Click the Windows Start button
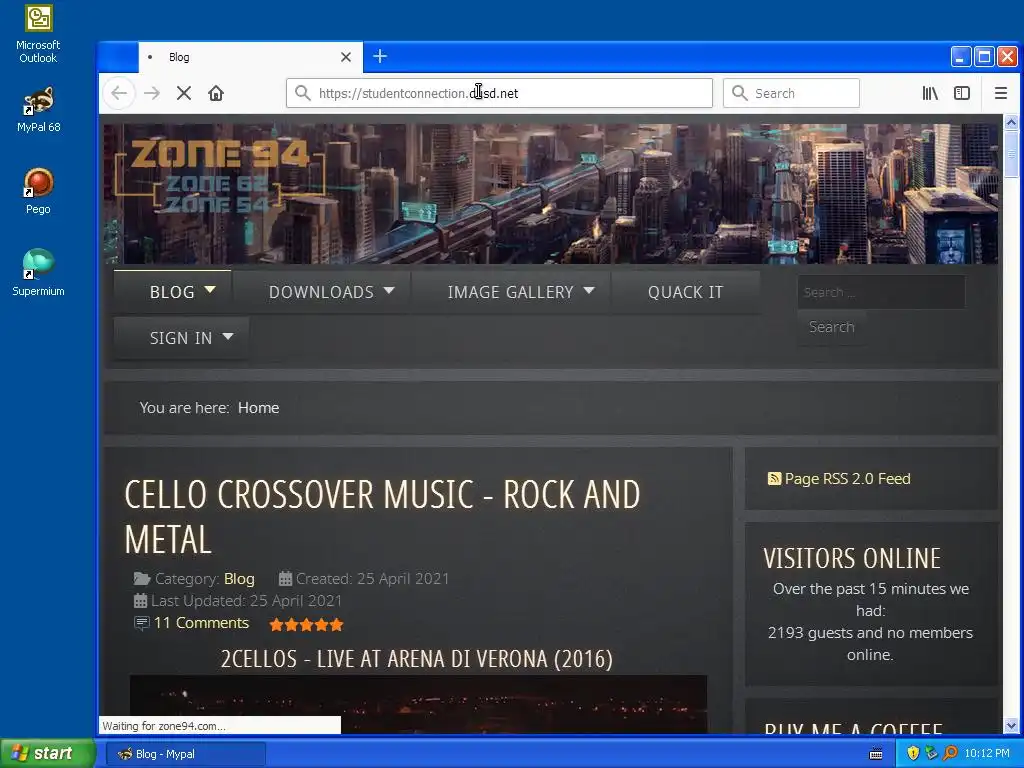 tap(48, 754)
